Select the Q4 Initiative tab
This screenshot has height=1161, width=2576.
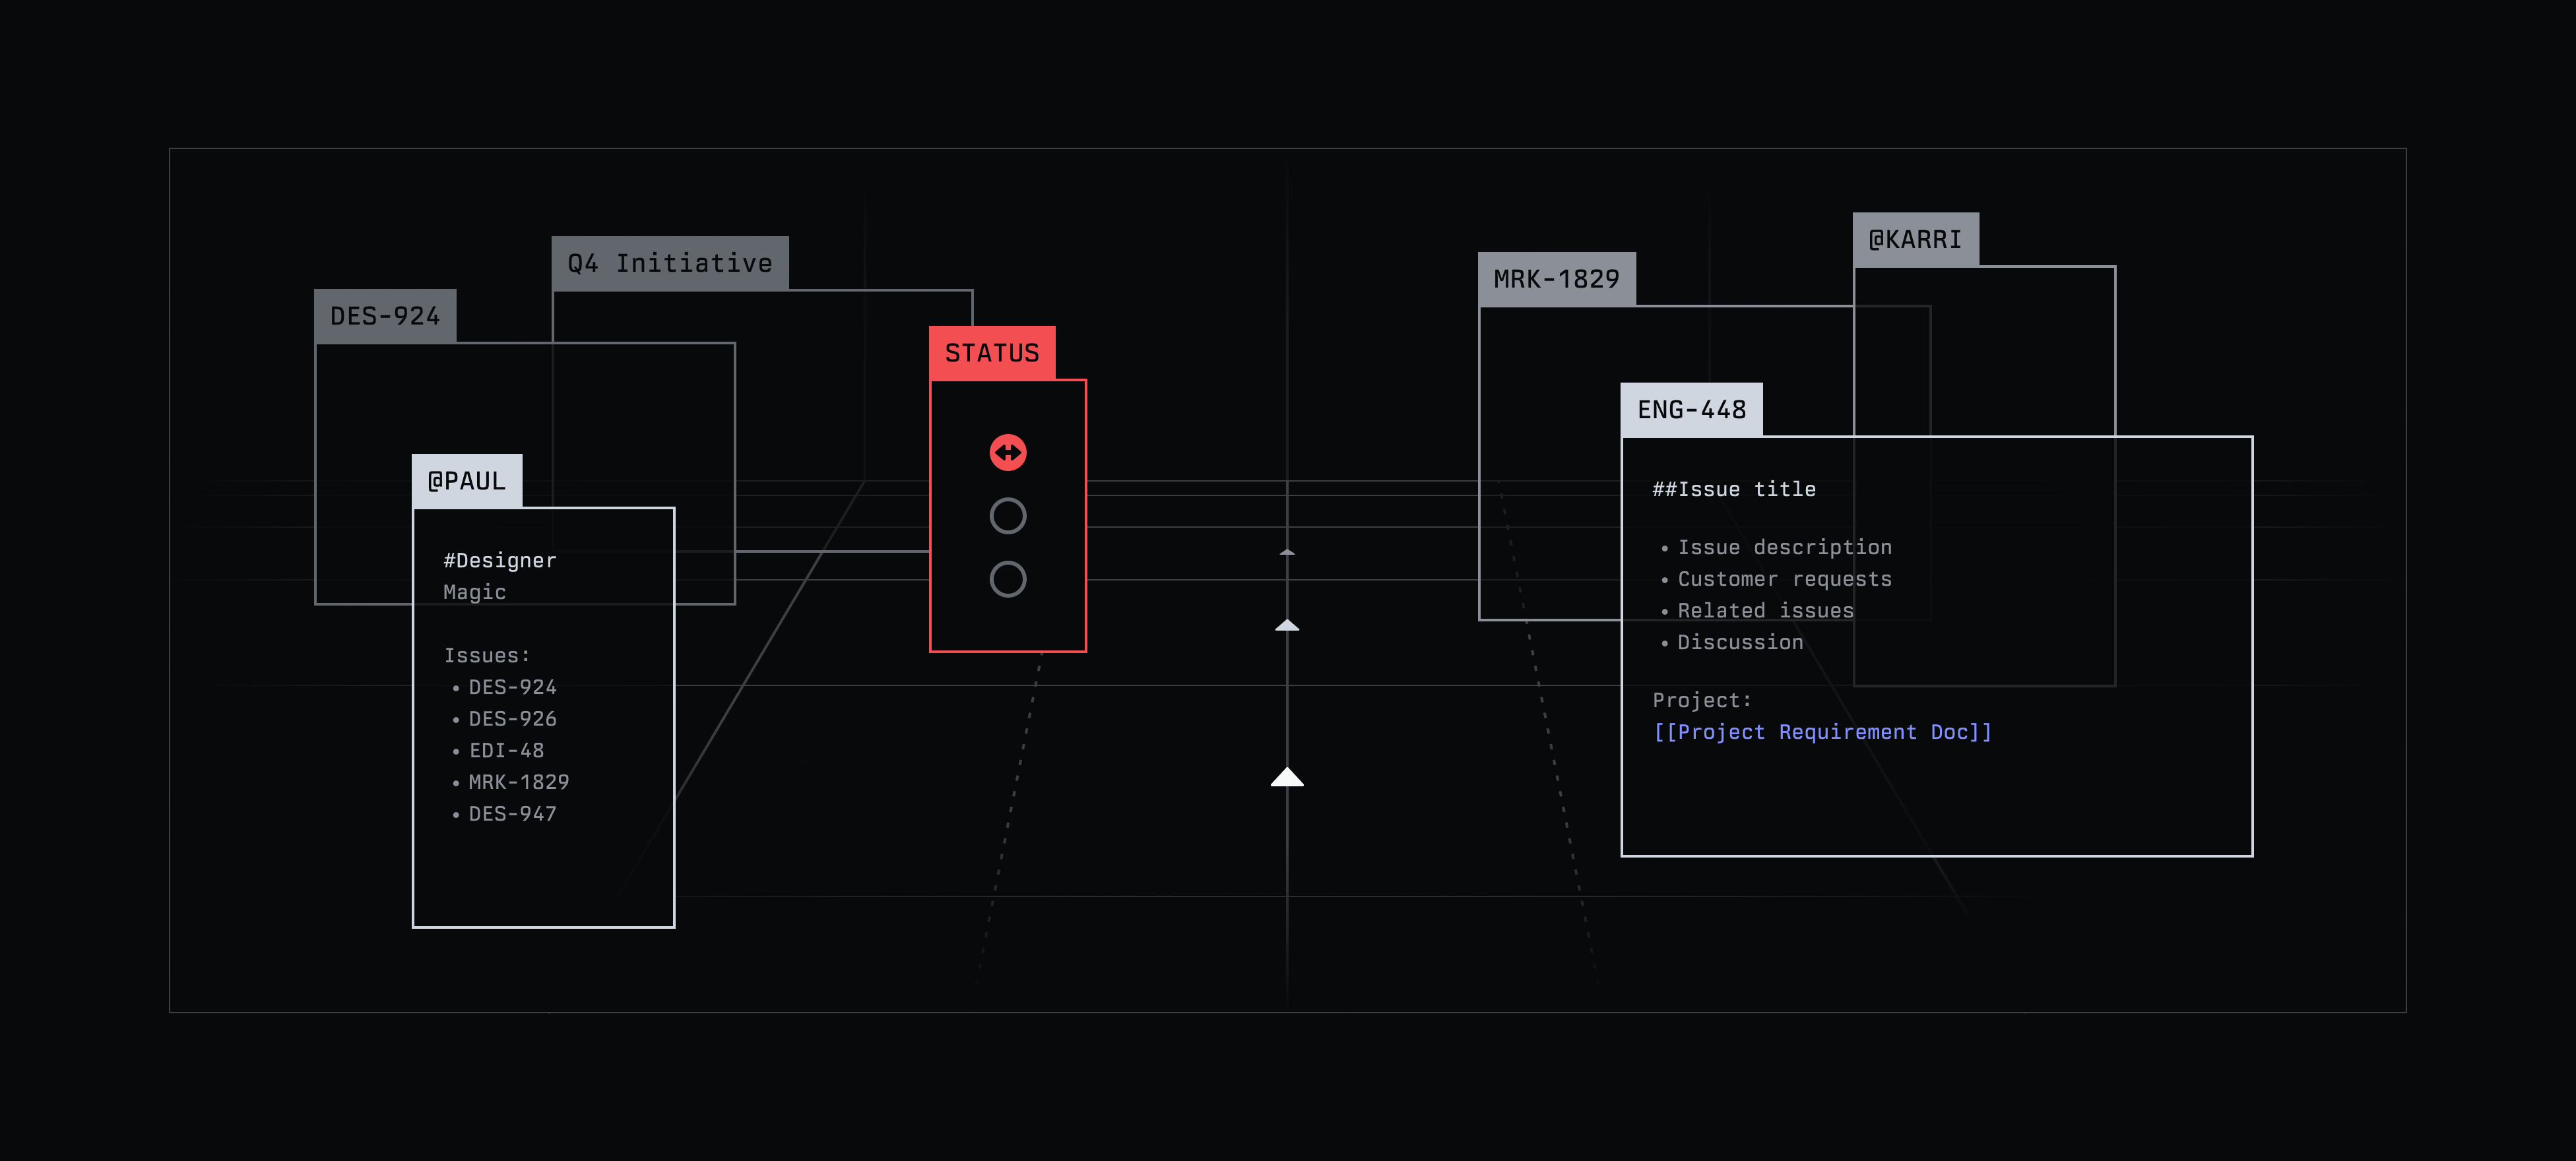point(669,263)
